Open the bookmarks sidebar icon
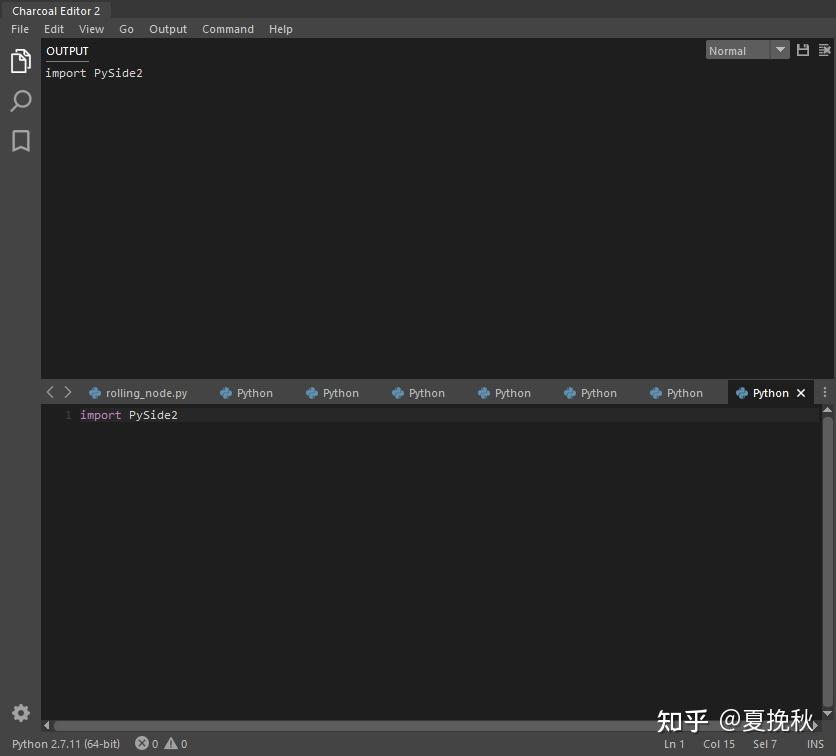The height and width of the screenshot is (756, 836). tap(21, 141)
